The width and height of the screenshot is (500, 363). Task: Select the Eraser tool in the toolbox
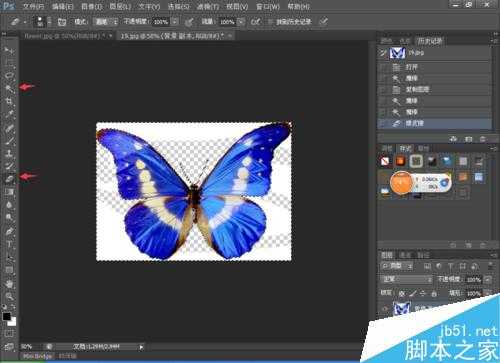[9, 179]
